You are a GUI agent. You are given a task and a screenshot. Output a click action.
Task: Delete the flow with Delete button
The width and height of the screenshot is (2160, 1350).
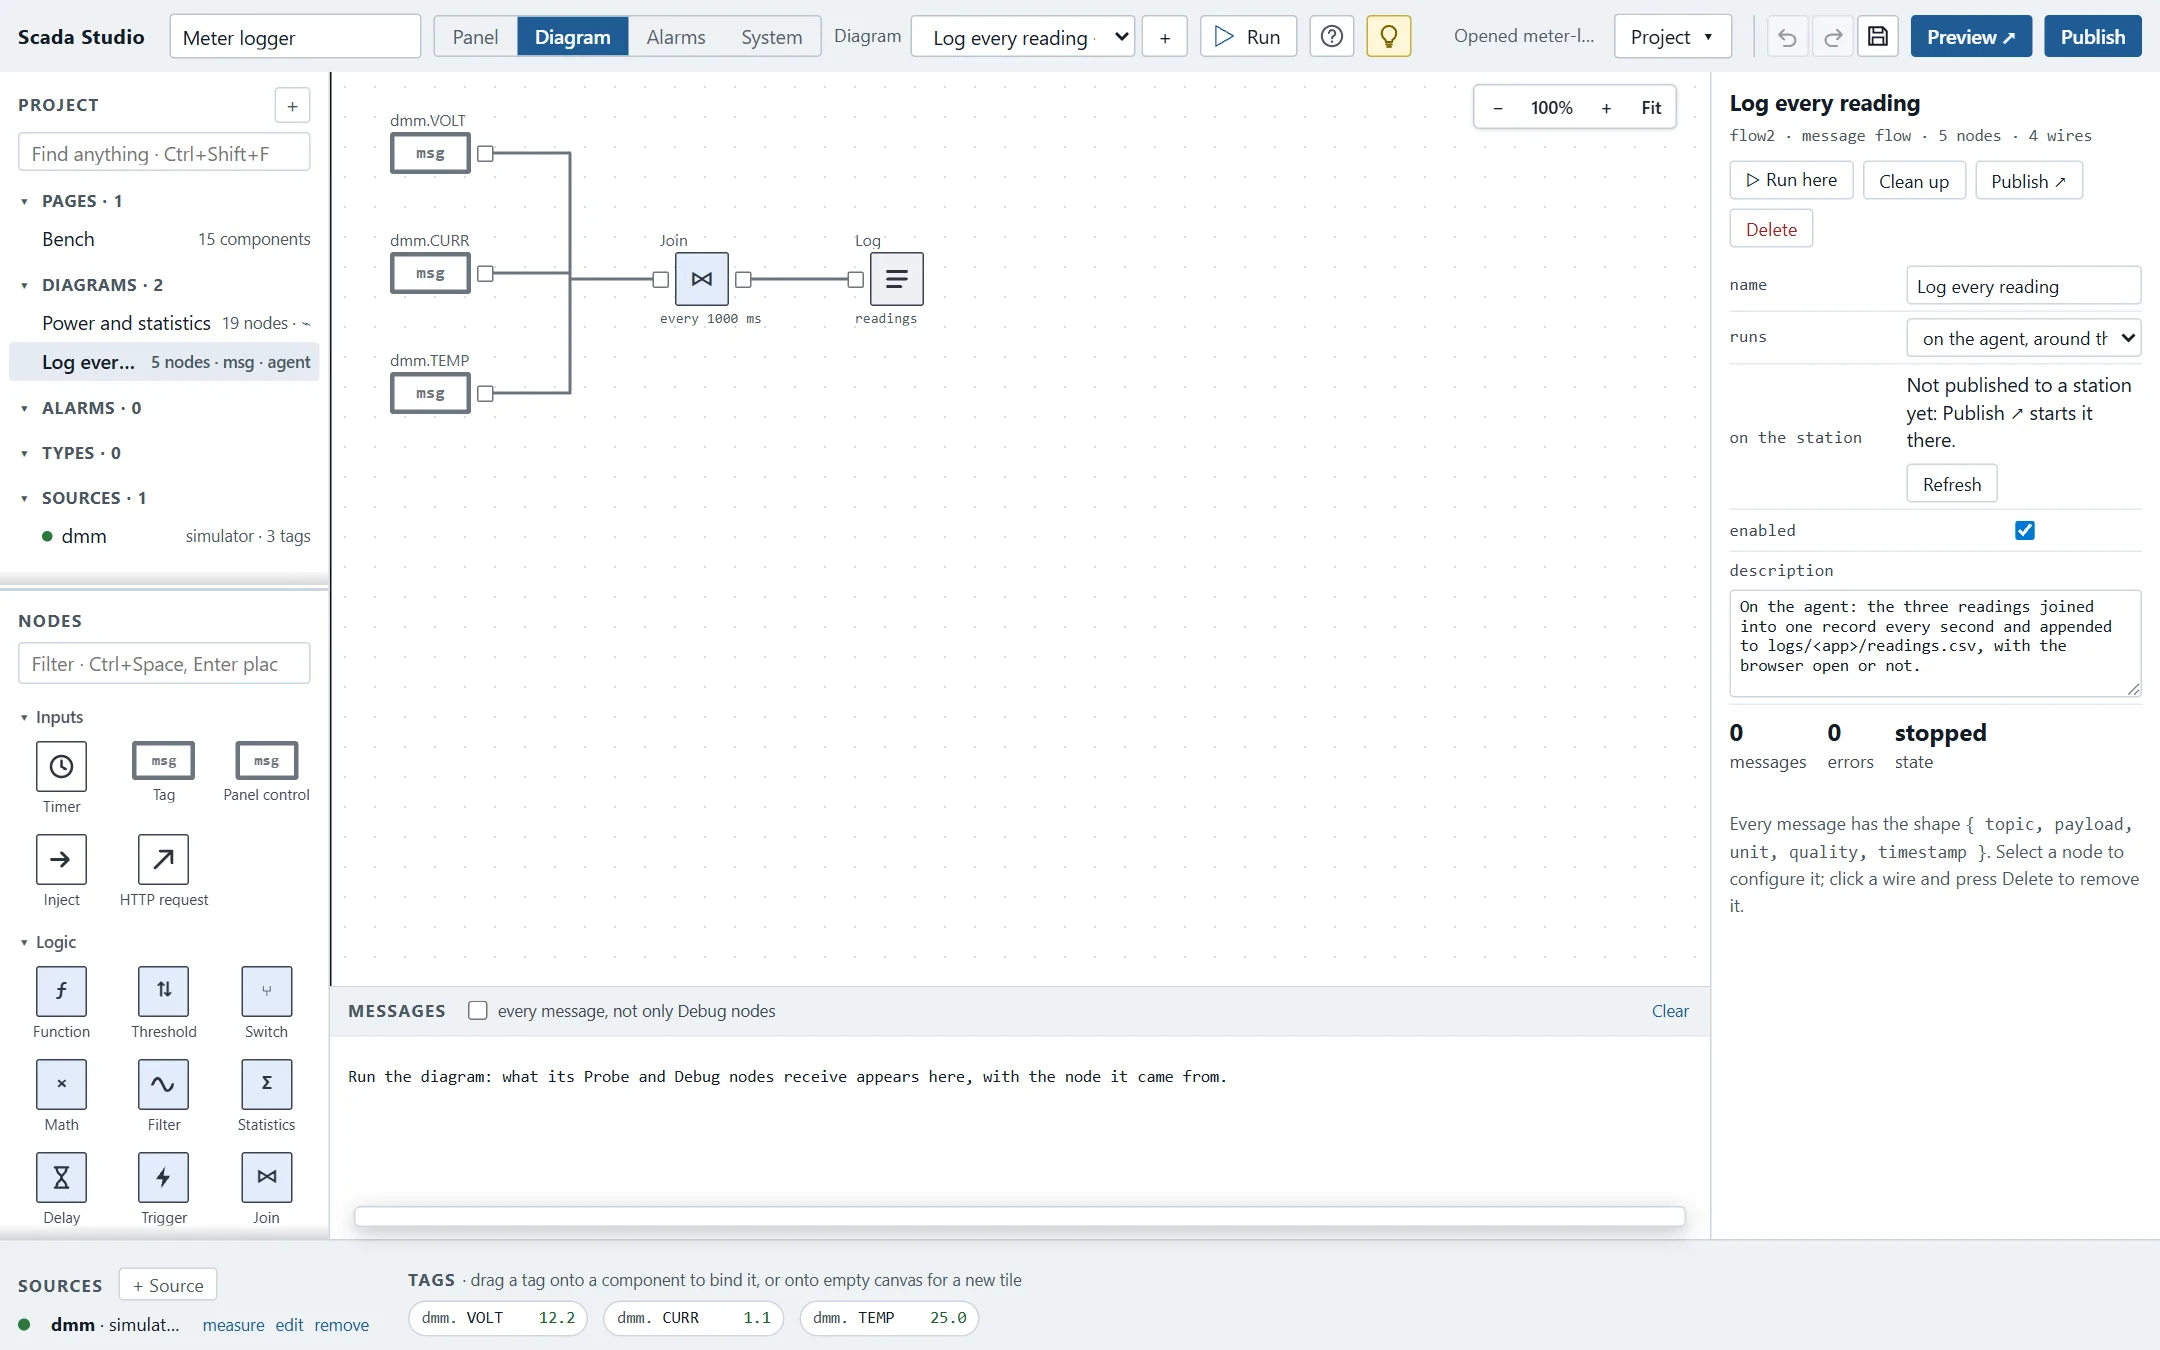pos(1771,229)
